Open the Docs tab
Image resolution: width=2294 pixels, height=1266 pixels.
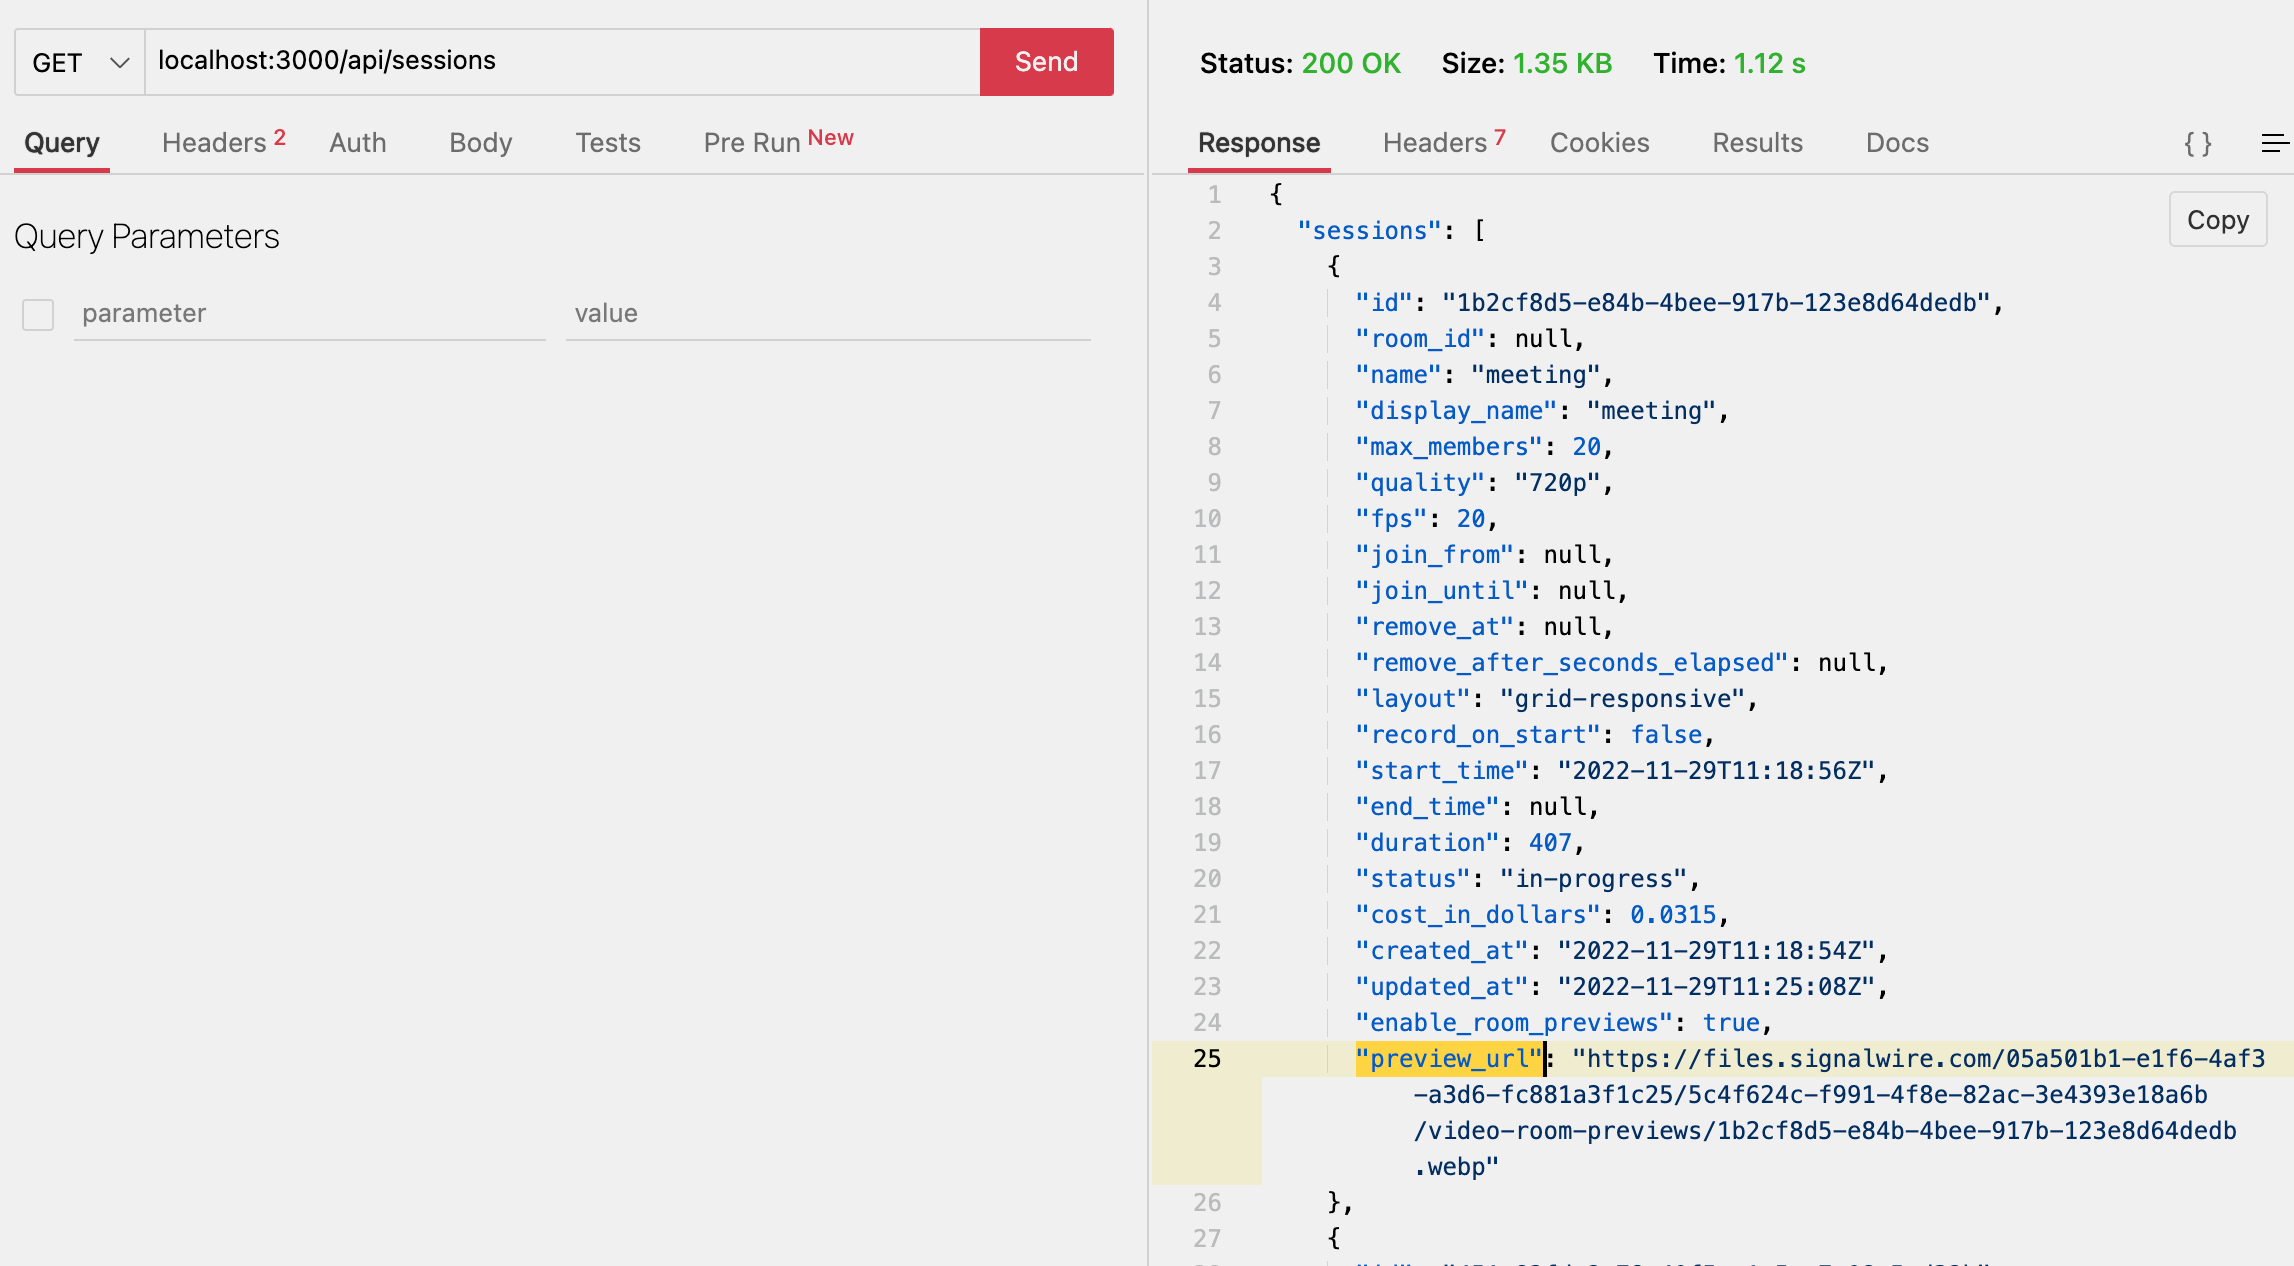(x=1897, y=142)
